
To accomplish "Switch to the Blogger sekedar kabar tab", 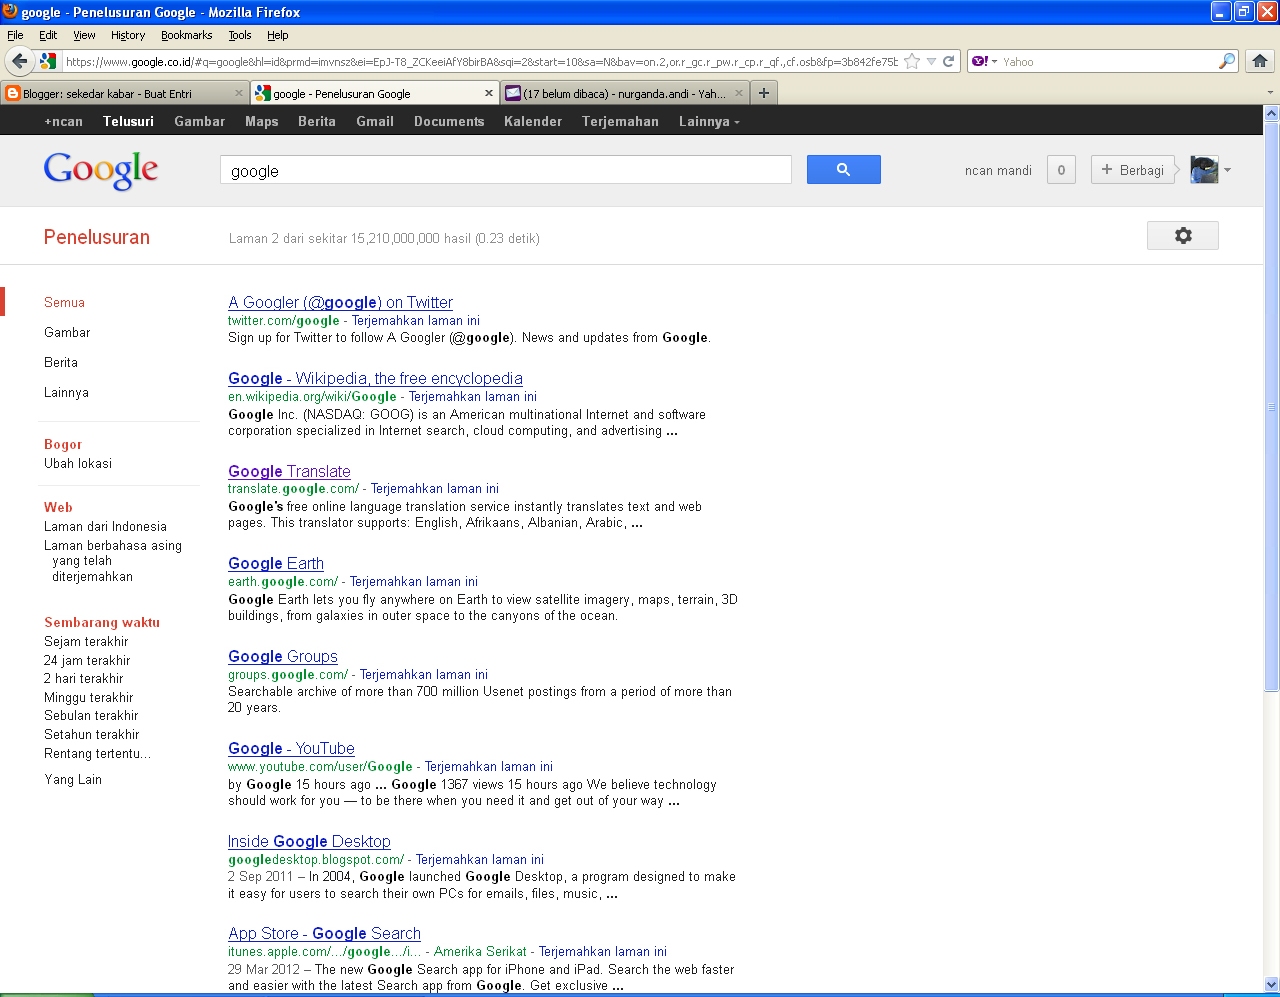I will pyautogui.click(x=125, y=93).
